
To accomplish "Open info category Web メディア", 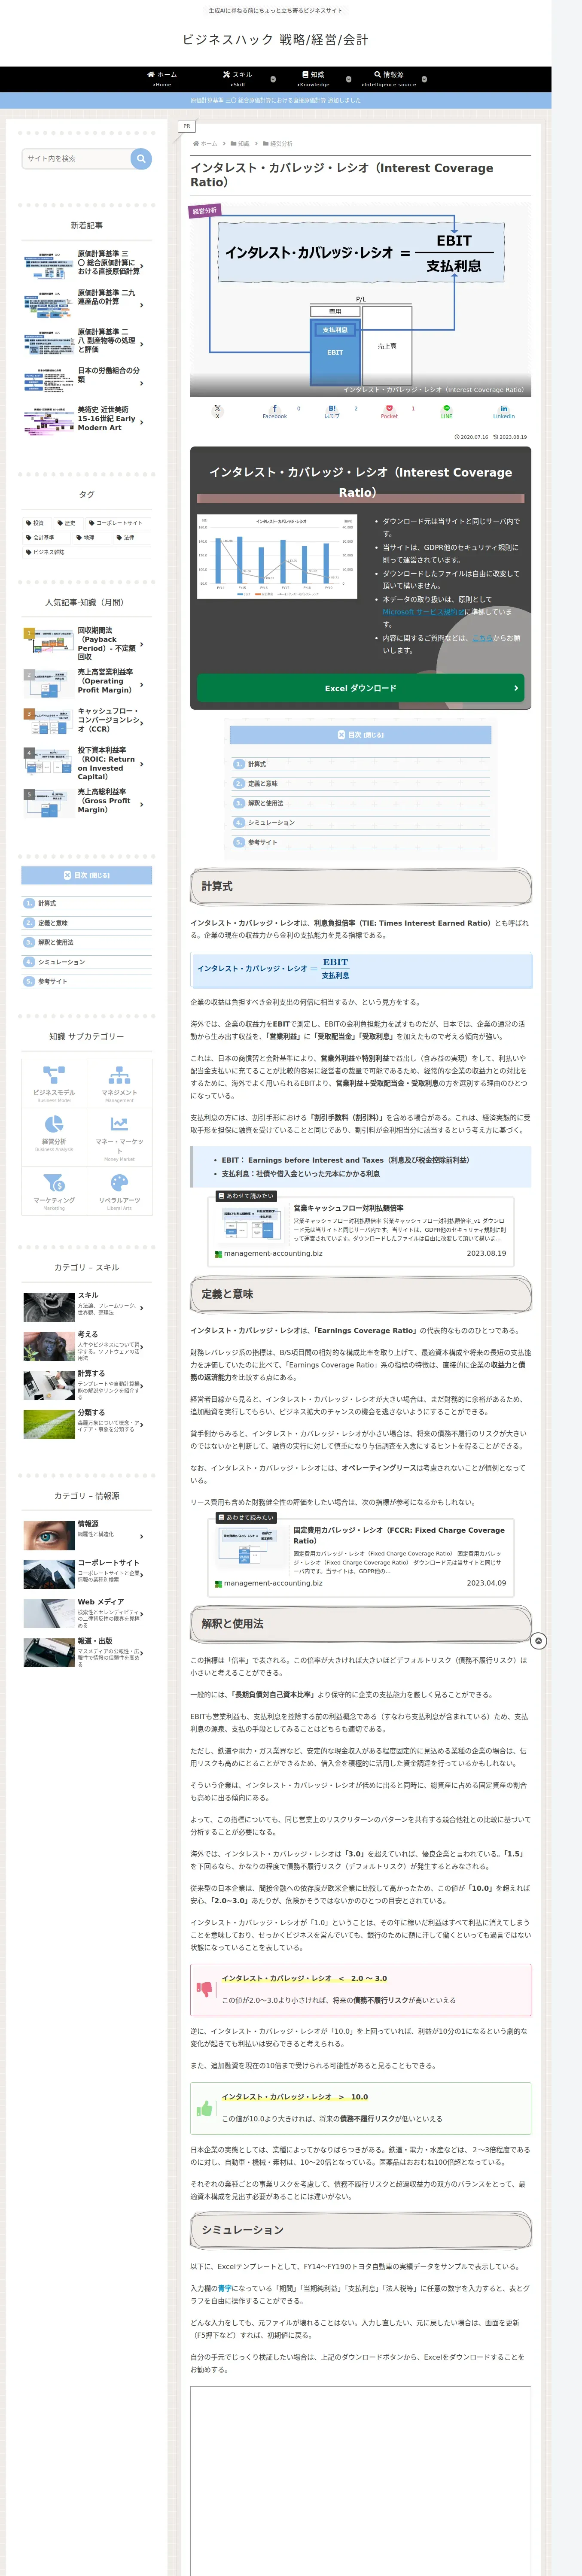I will click(x=87, y=1613).
